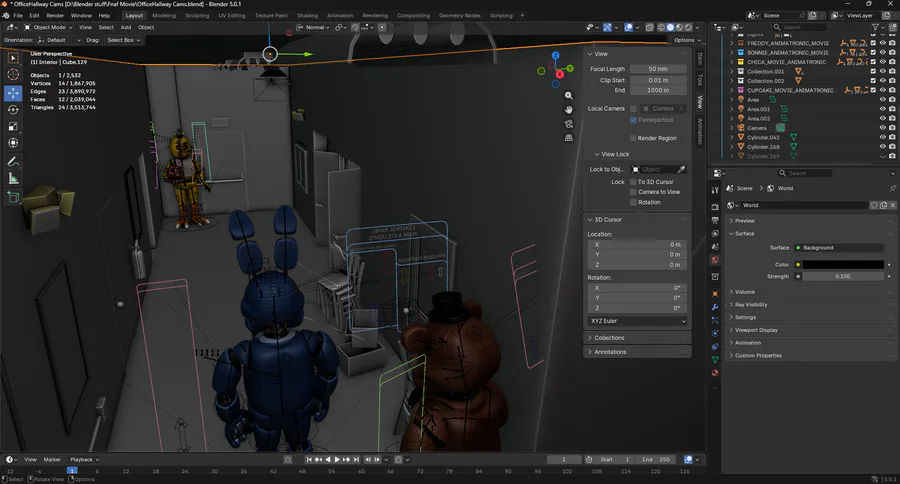
Task: Open the Drag Select Box dropdown
Action: 123,40
